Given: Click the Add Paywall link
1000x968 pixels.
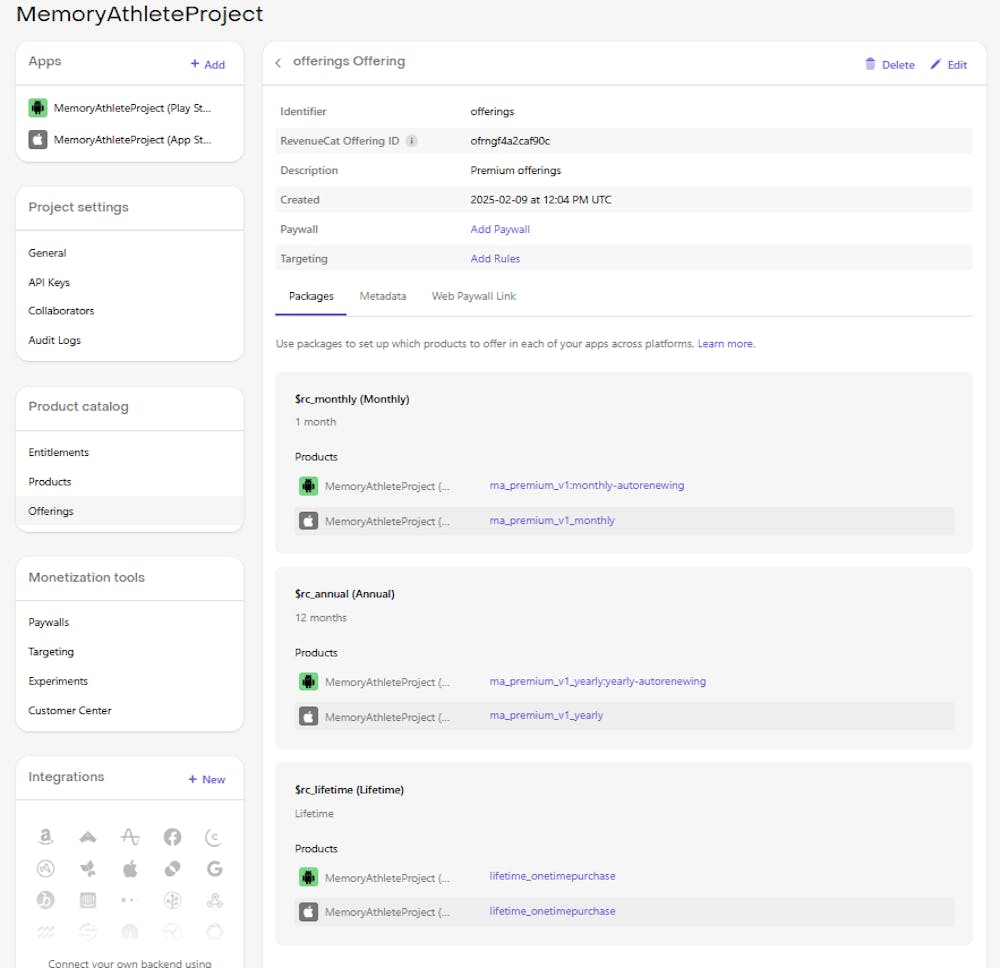Looking at the screenshot, I should (500, 229).
